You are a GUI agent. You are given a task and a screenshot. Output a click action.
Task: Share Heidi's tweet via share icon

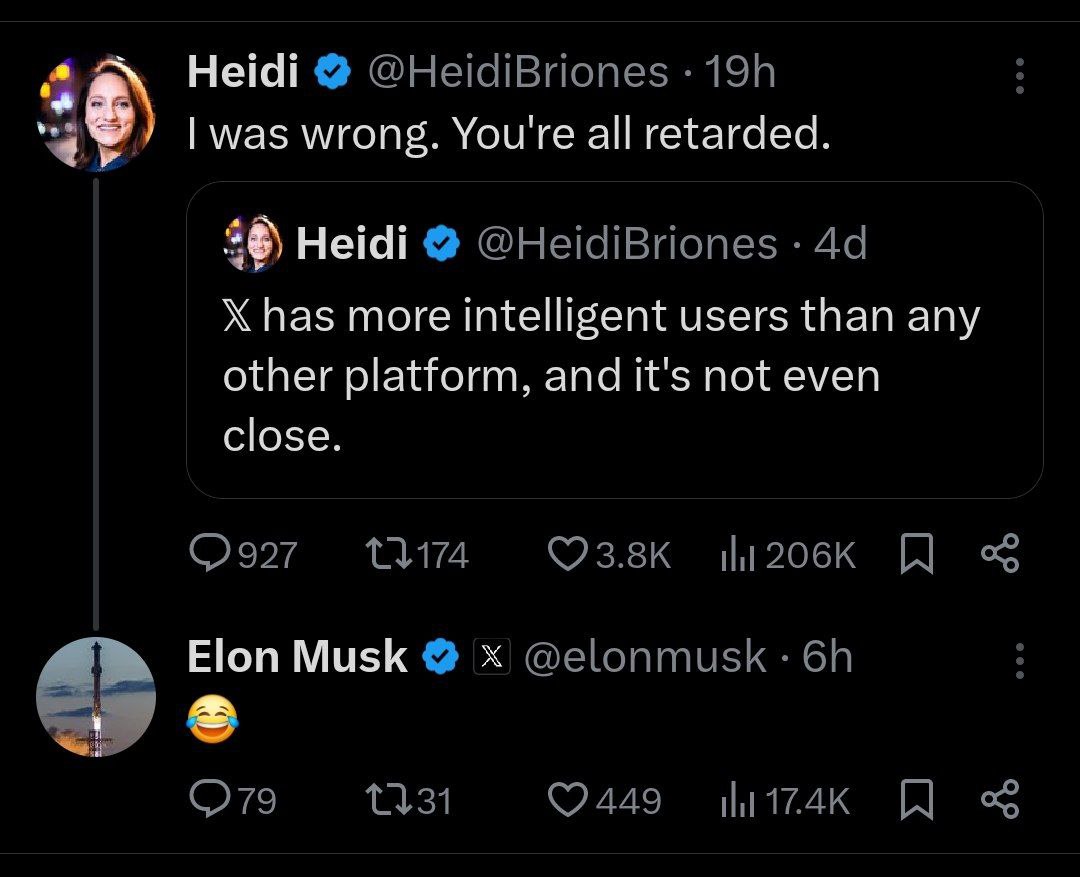pos(1000,554)
